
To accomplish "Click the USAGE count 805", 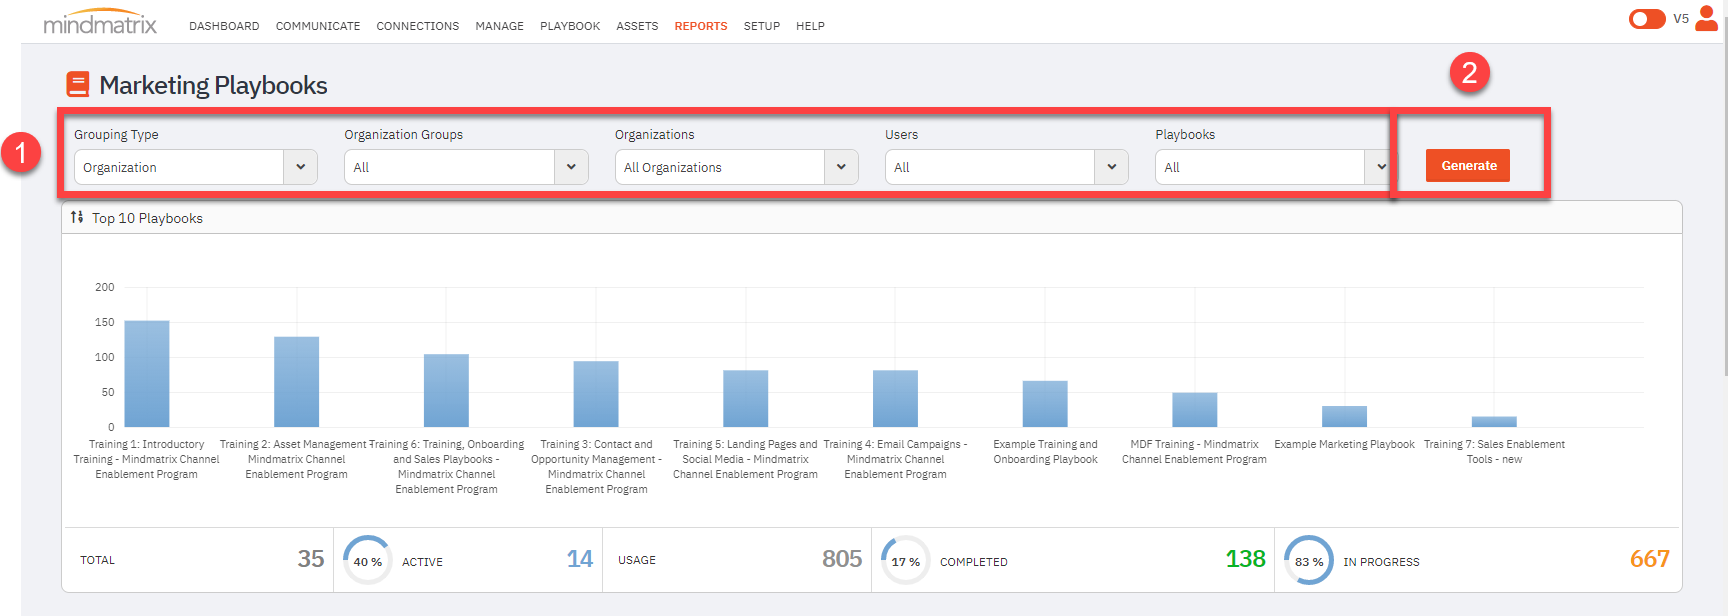I will [x=842, y=559].
